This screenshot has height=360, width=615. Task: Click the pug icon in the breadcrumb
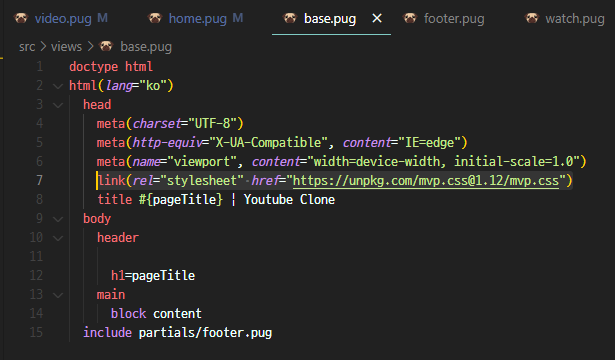click(106, 46)
